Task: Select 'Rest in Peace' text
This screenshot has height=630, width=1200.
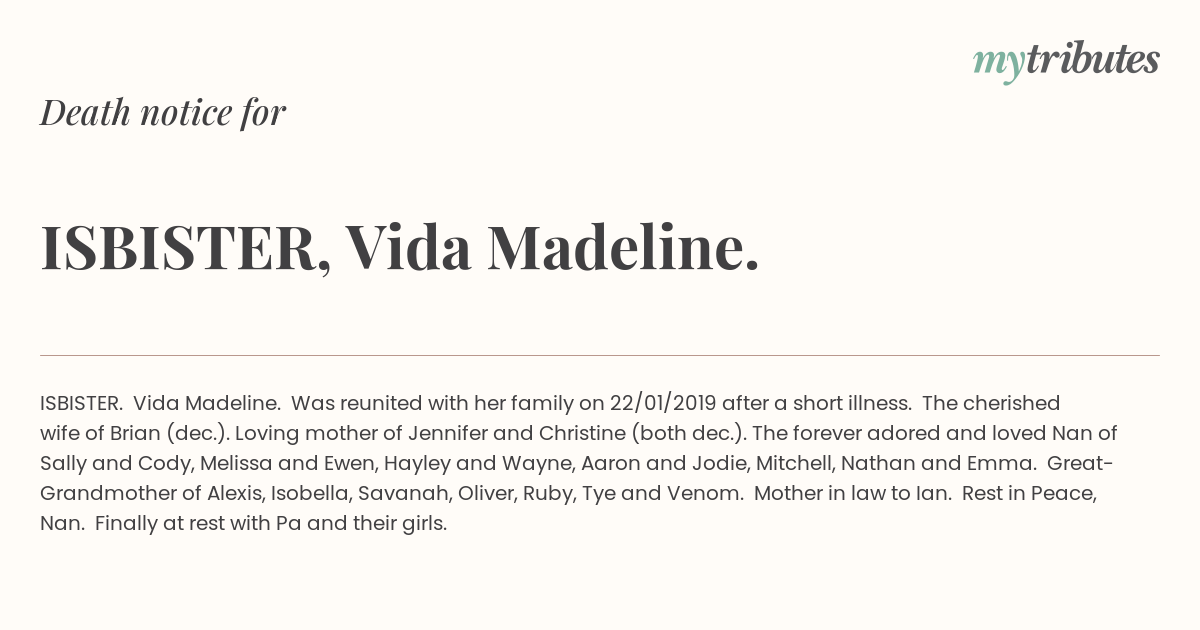Action: coord(1029,494)
